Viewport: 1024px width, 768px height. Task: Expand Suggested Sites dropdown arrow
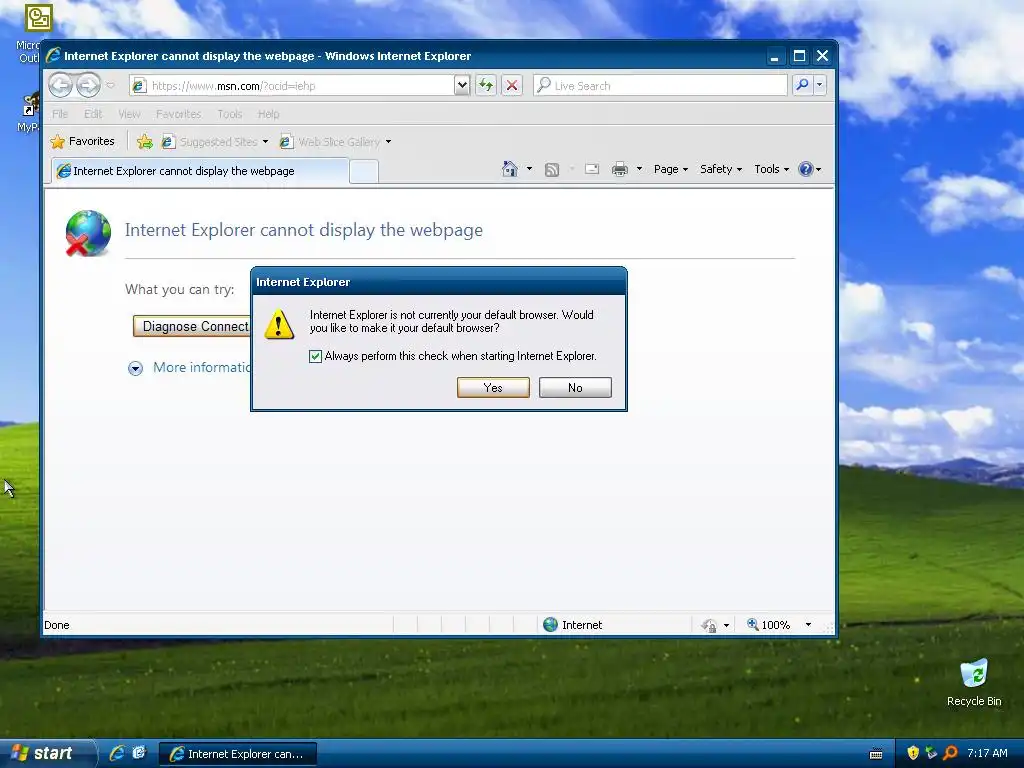pos(265,142)
